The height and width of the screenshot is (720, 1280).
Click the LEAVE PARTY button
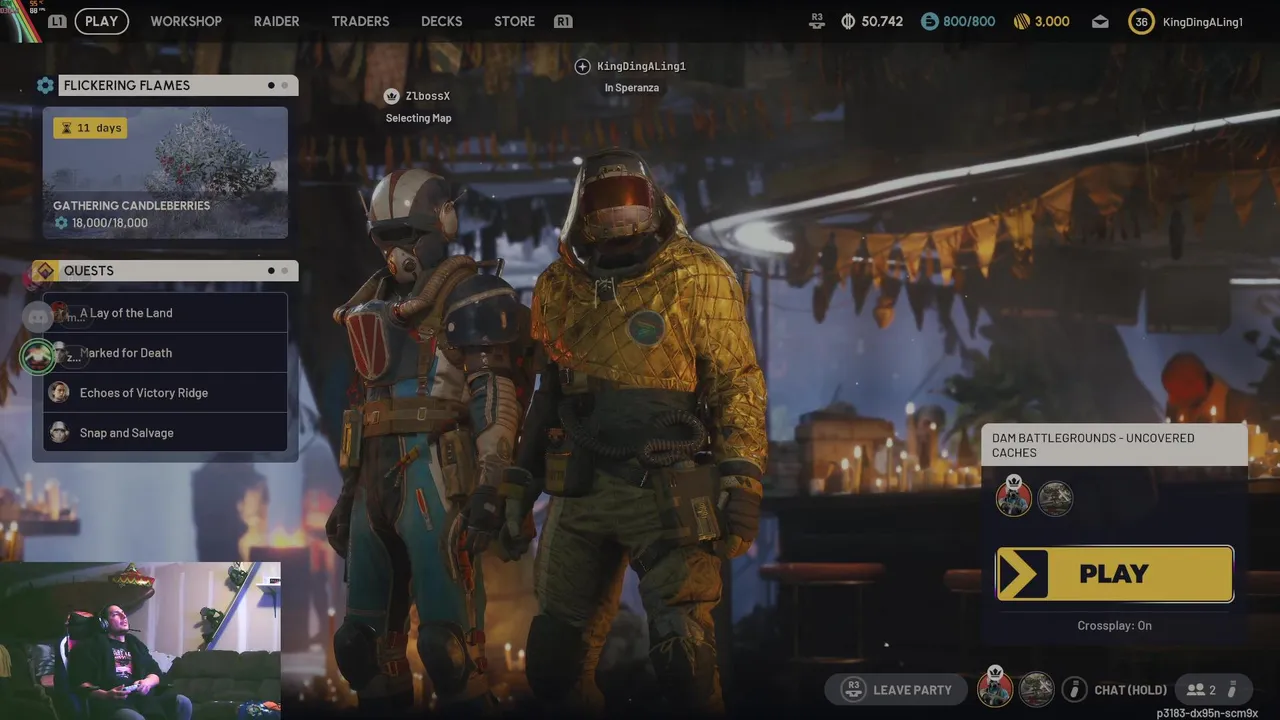point(897,690)
